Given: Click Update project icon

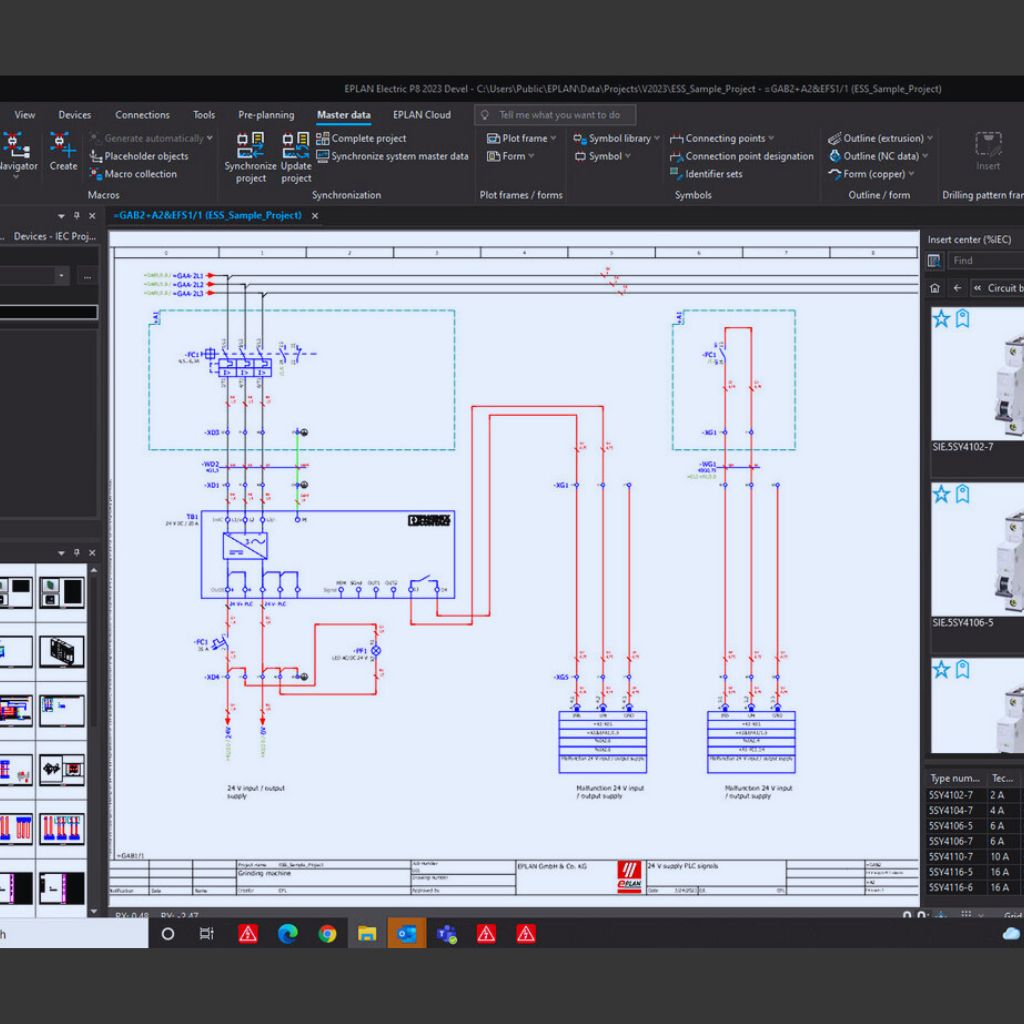Looking at the screenshot, I should [x=296, y=157].
